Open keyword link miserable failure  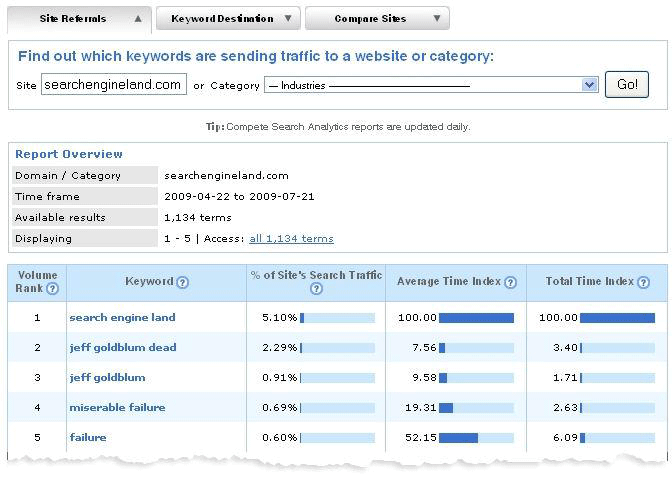117,407
